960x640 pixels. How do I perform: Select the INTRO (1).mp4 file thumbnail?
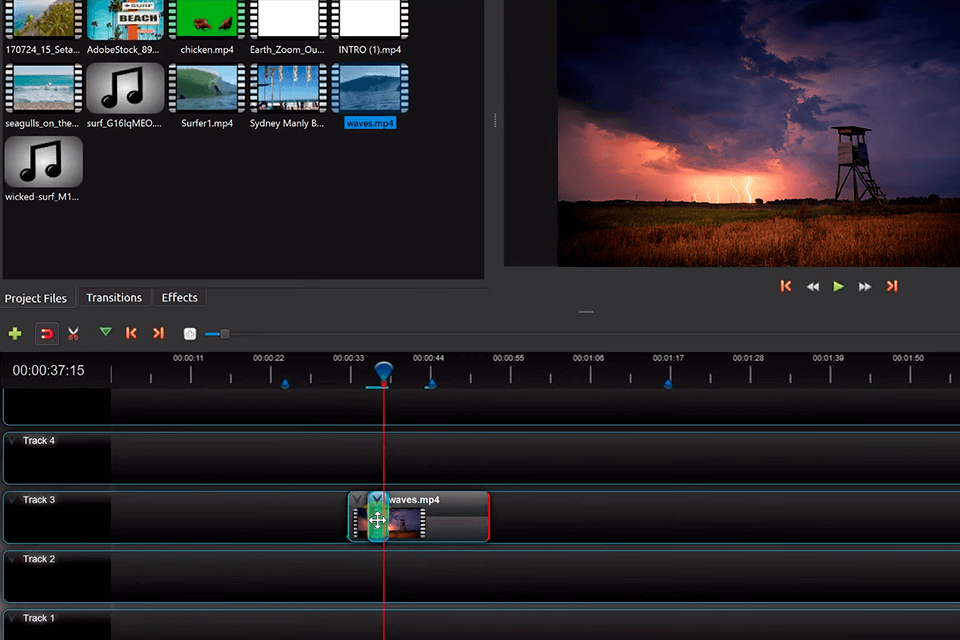pyautogui.click(x=370, y=20)
